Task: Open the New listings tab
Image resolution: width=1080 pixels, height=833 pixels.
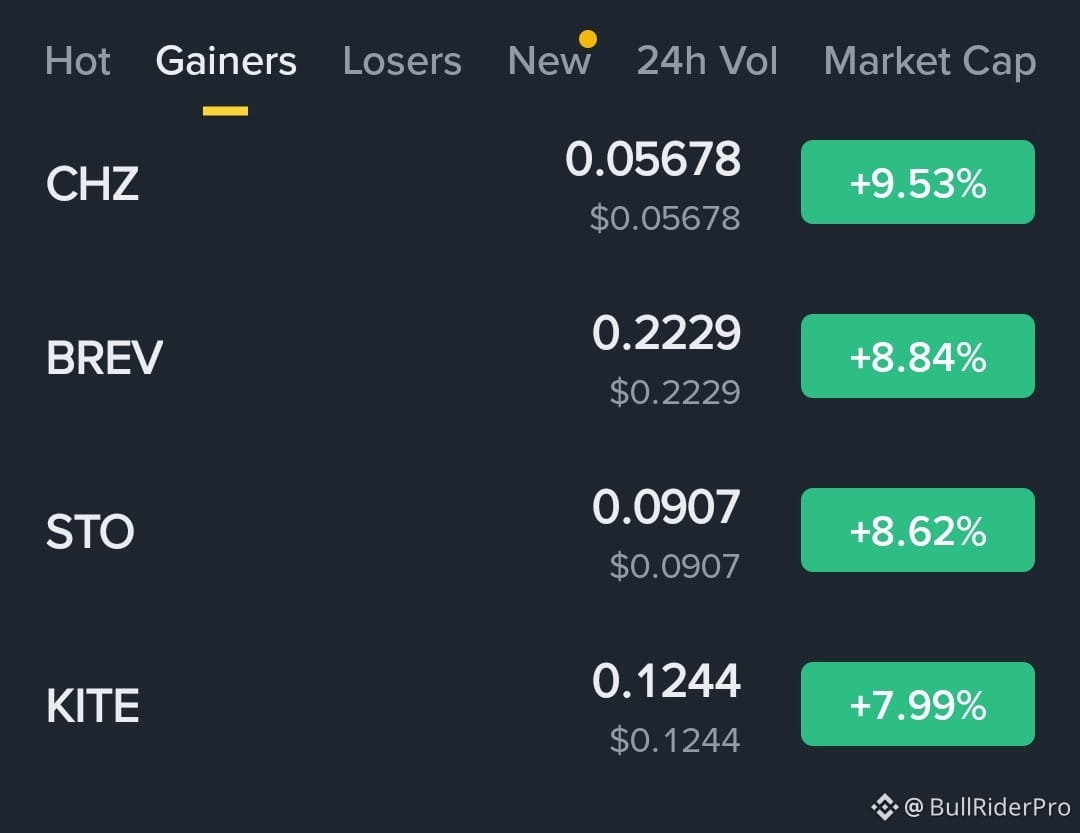Action: point(549,61)
